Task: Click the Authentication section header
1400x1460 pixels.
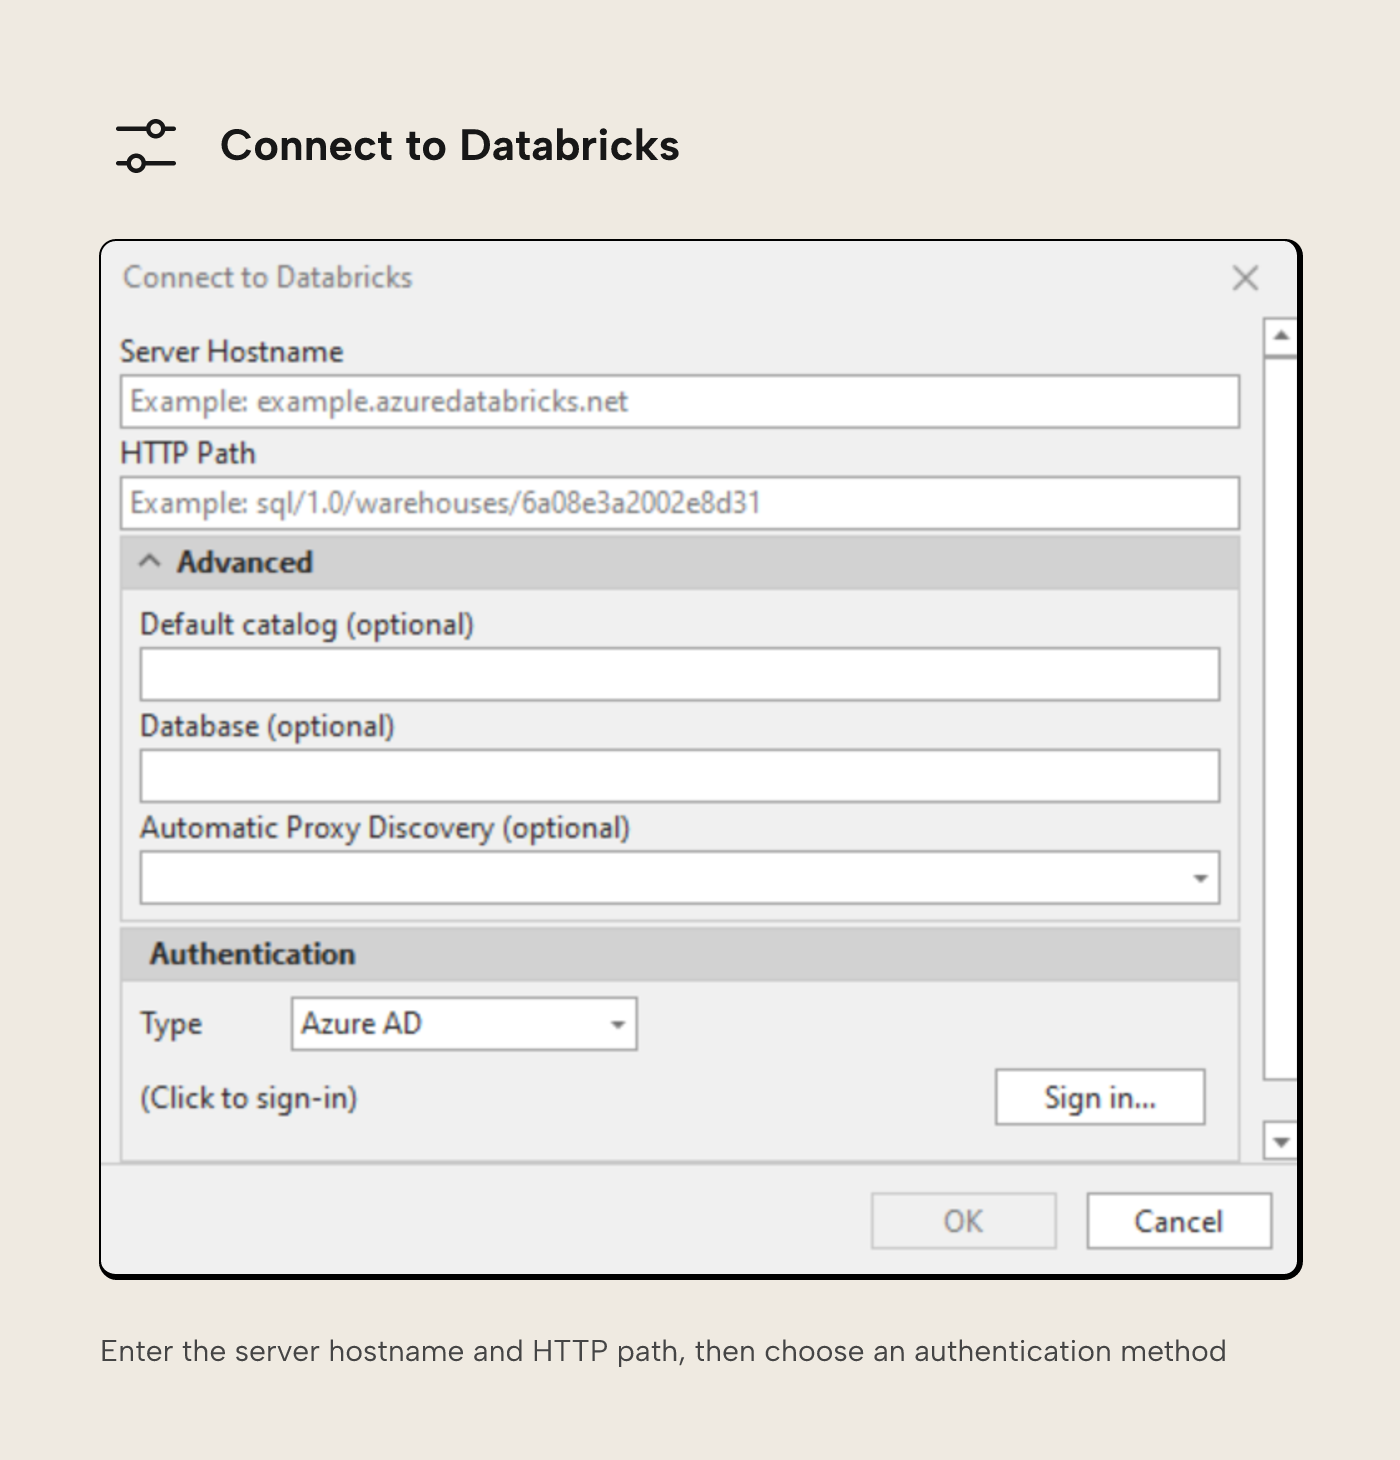Action: click(680, 954)
